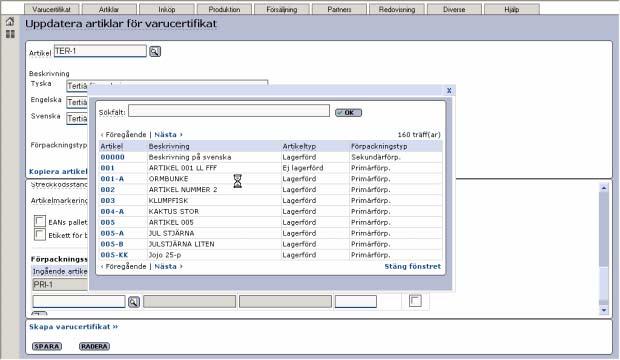Select article 005-B in the list
Viewport: 620px width, 360px height.
tap(112, 244)
